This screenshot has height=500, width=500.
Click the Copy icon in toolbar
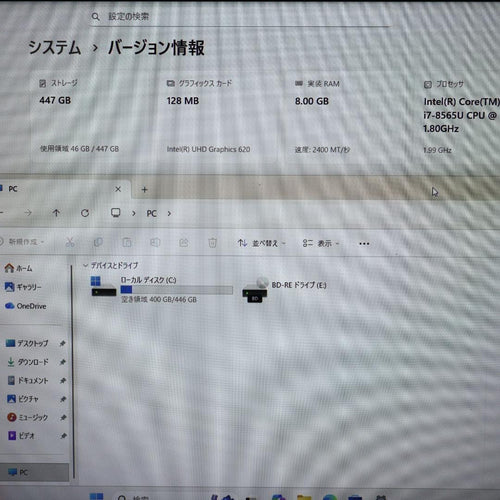[98, 242]
